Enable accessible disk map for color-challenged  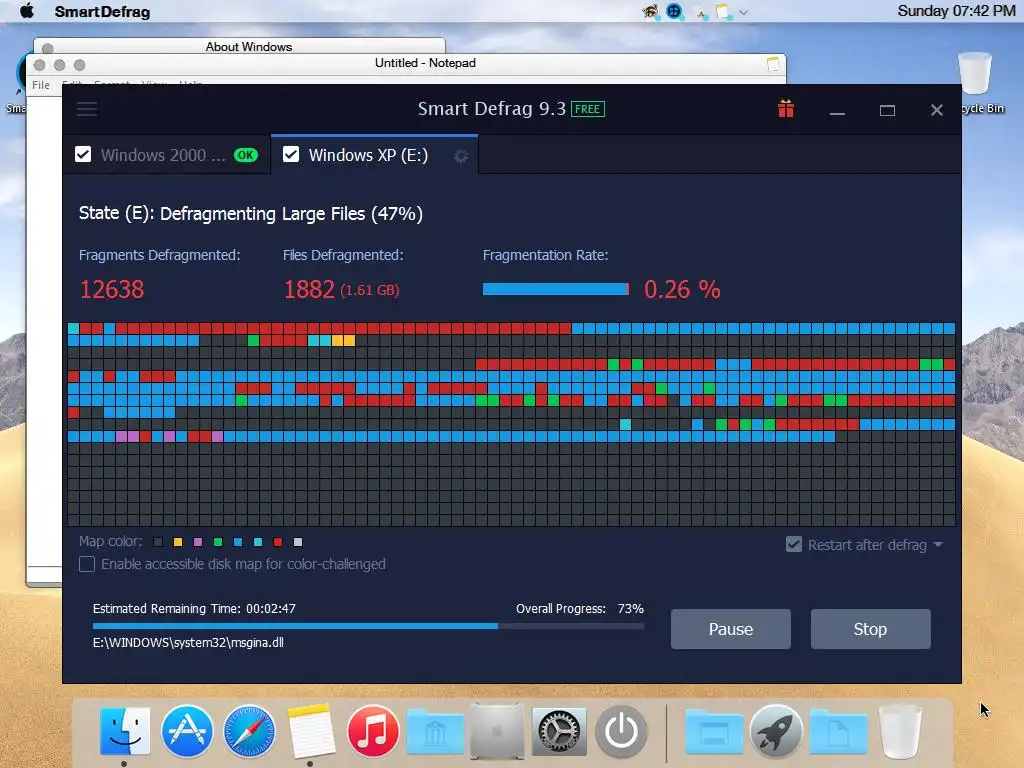[x=87, y=564]
